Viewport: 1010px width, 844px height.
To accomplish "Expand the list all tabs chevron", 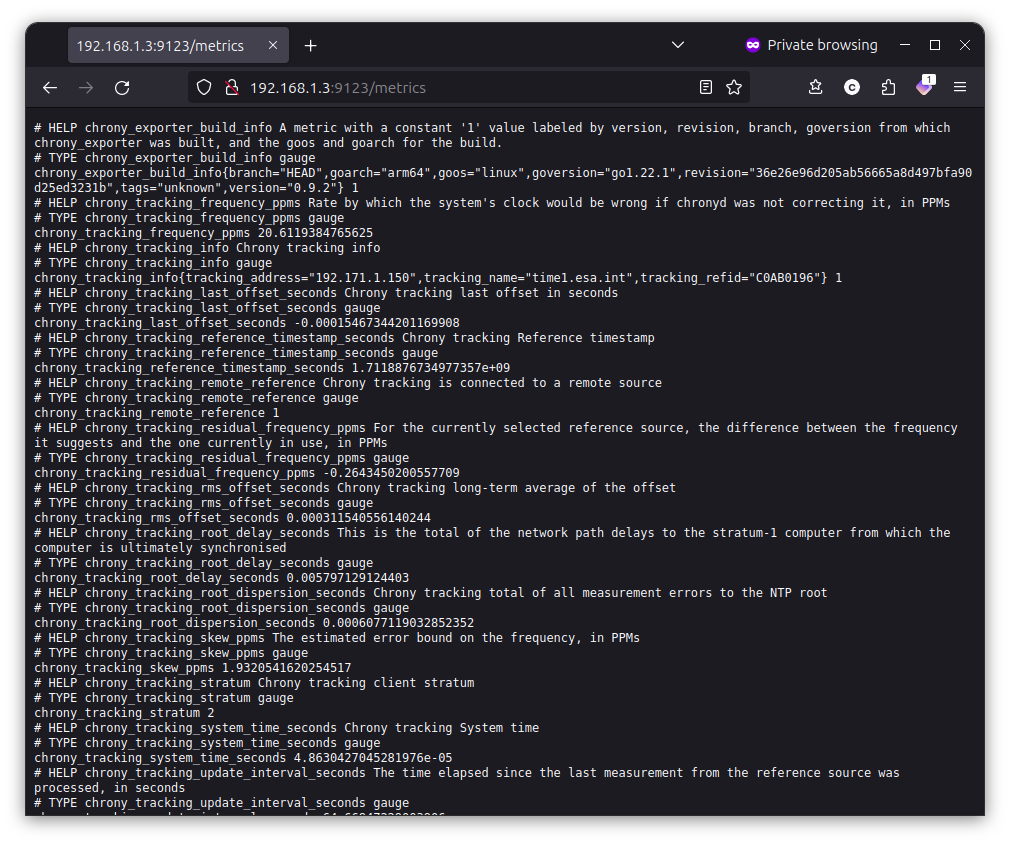I will point(678,45).
